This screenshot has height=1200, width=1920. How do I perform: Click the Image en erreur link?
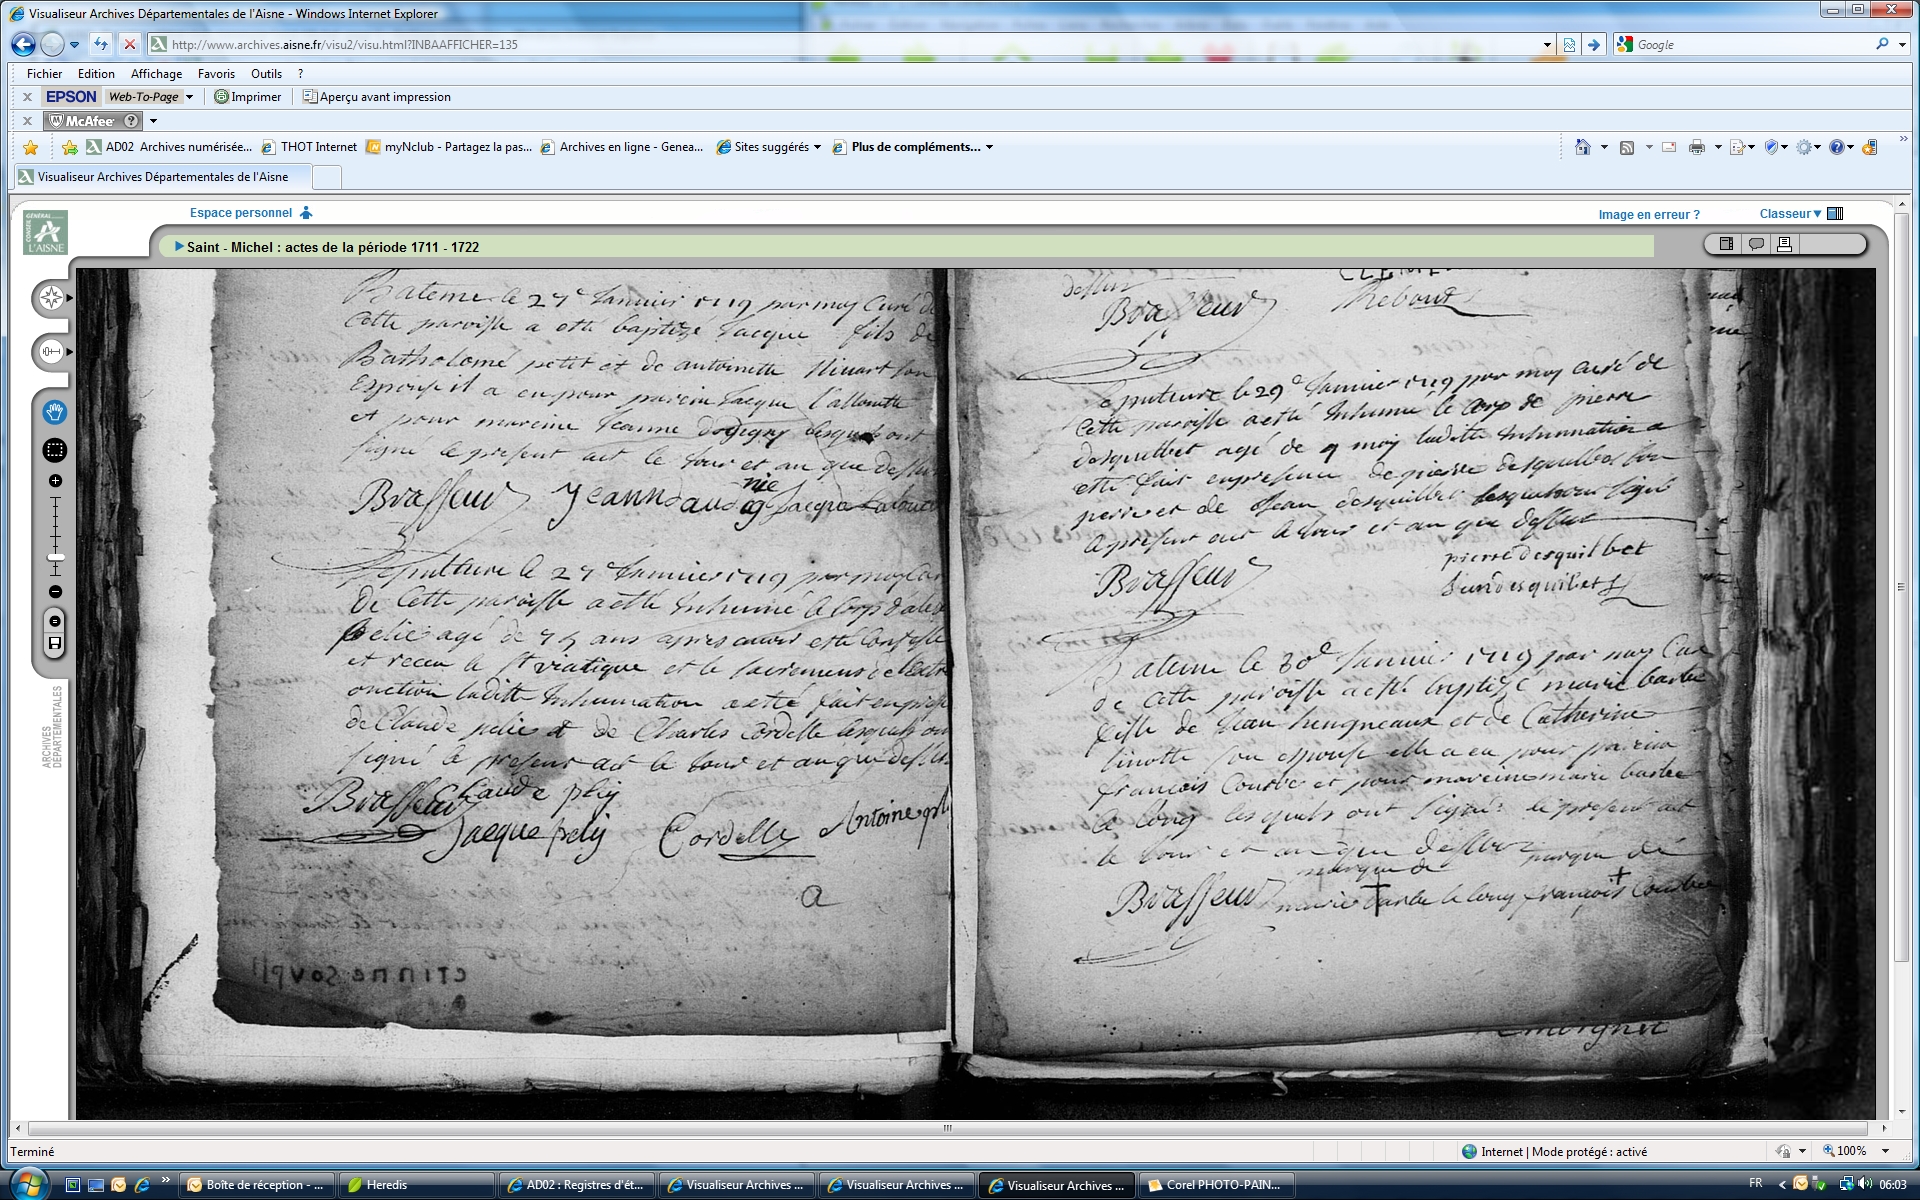pos(1648,215)
